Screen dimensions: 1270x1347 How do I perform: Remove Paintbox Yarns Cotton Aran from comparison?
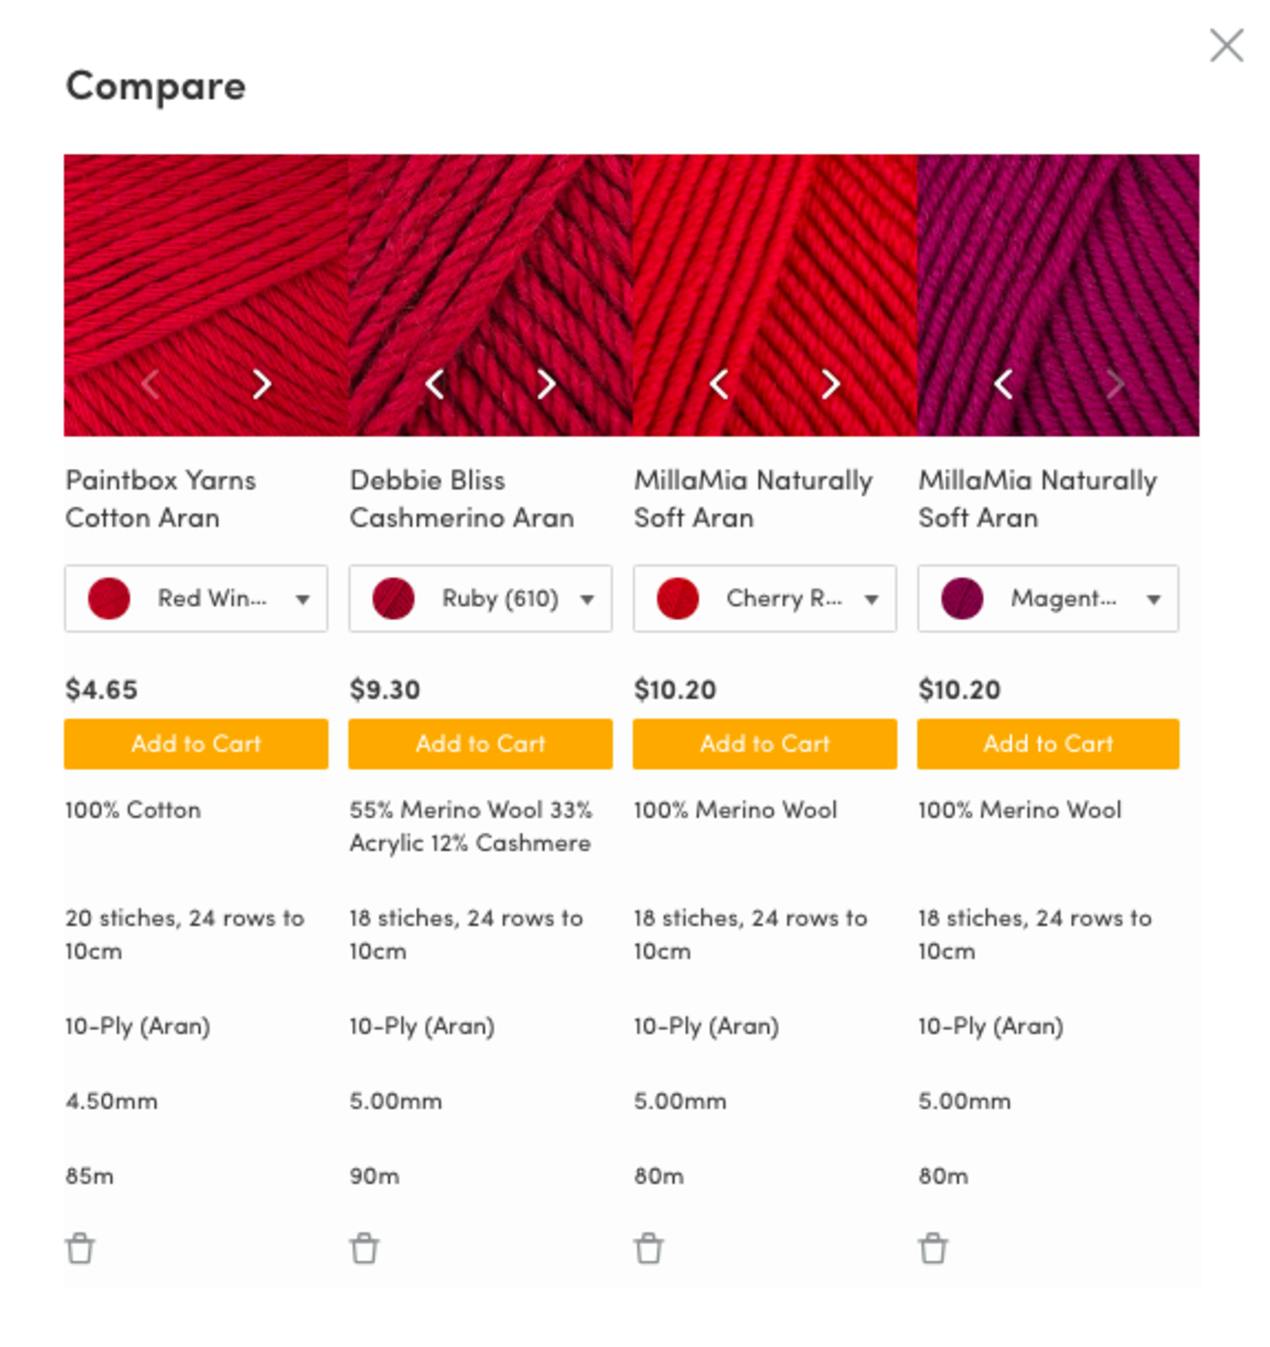80,1247
